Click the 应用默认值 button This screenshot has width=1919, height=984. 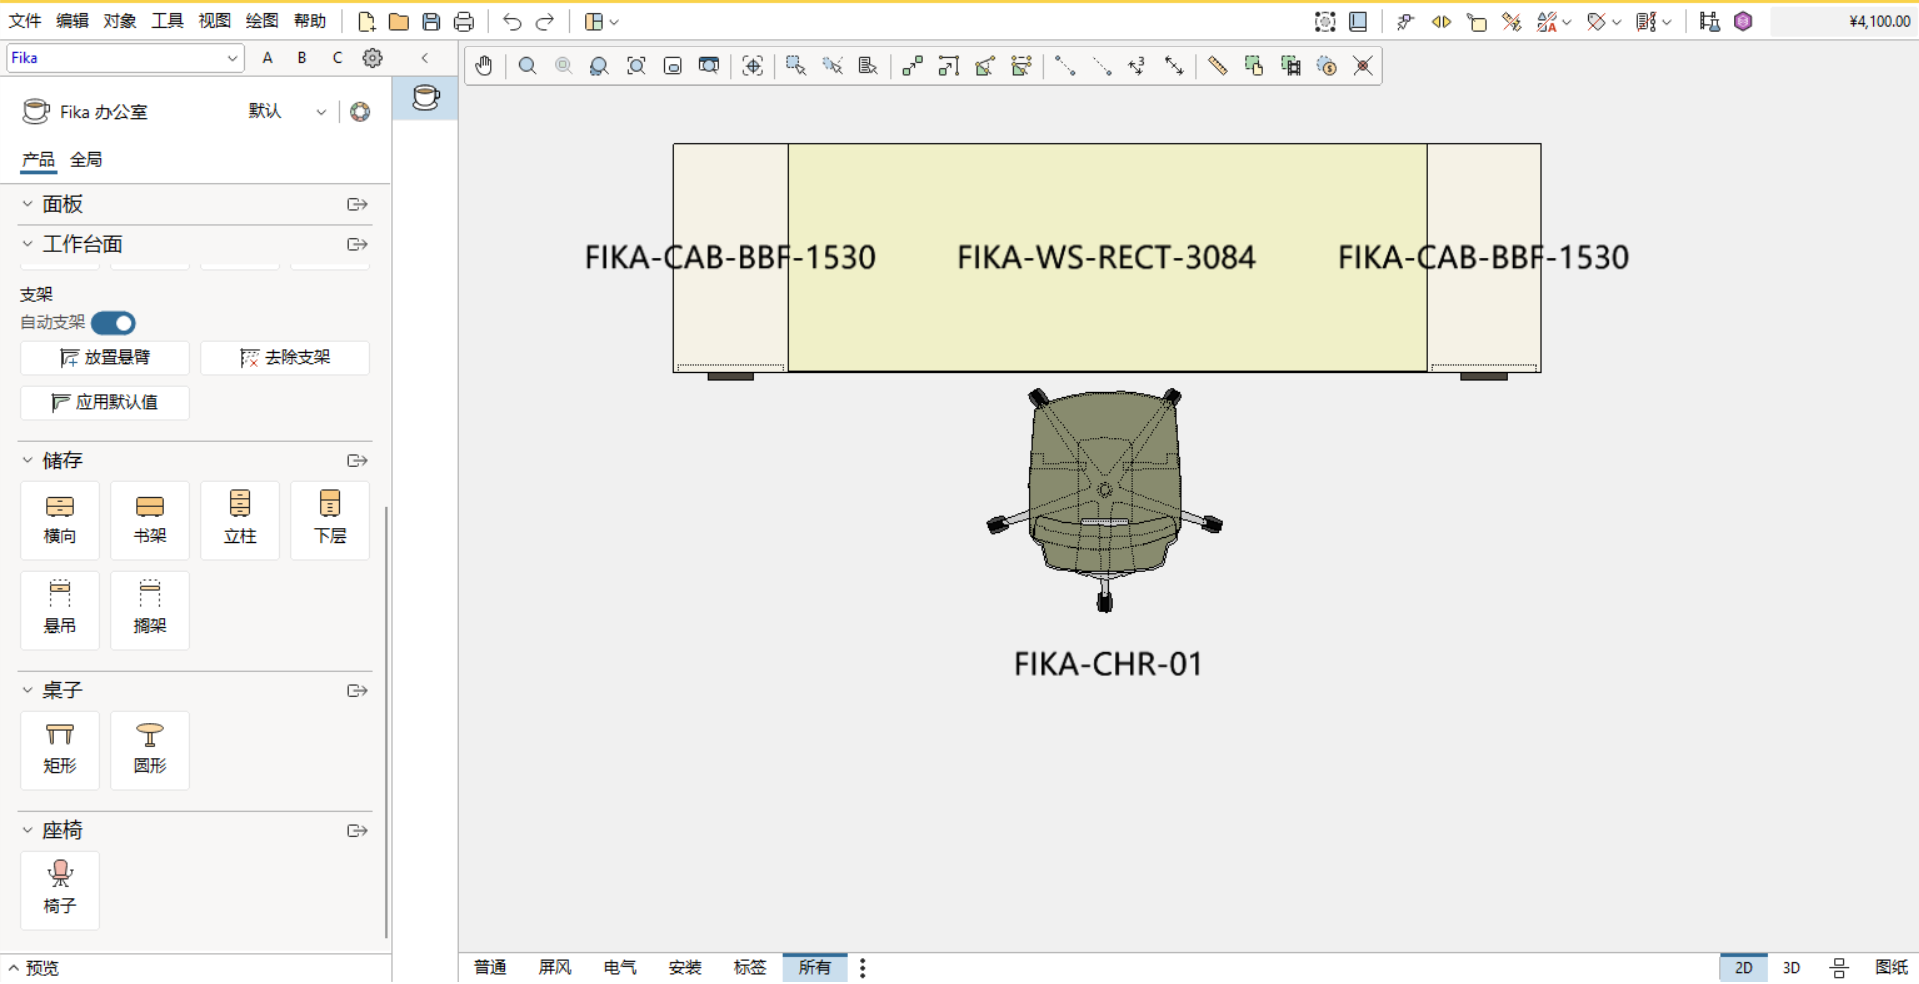click(x=105, y=402)
